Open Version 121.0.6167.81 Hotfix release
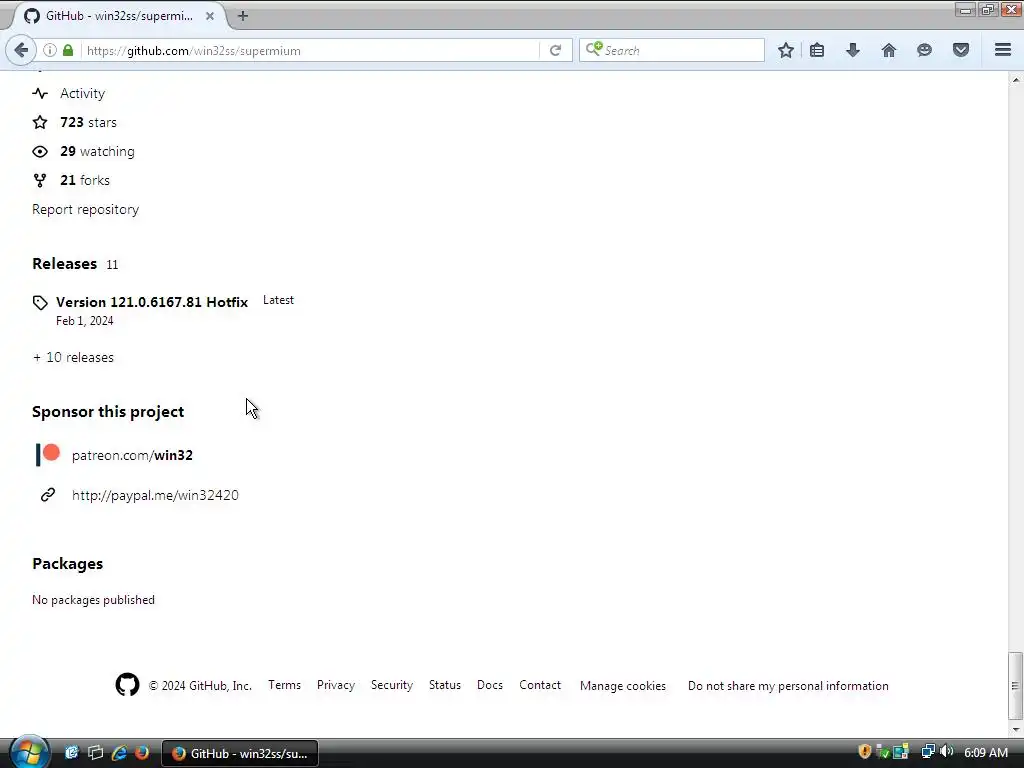This screenshot has height=768, width=1024. click(x=152, y=302)
